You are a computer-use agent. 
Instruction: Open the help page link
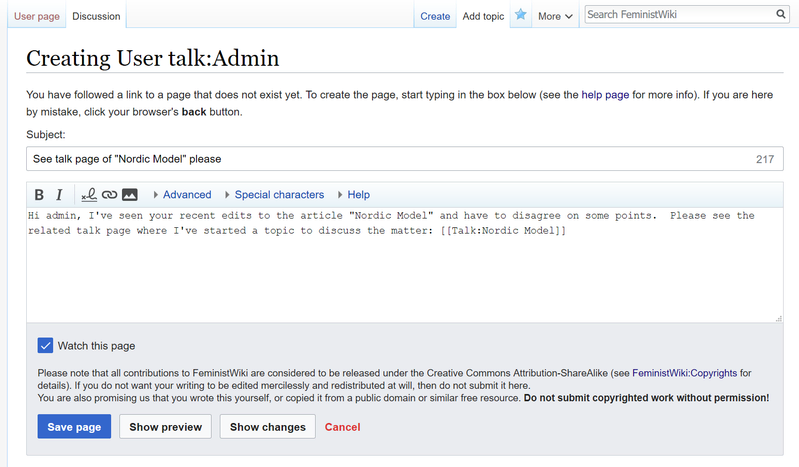tap(605, 95)
